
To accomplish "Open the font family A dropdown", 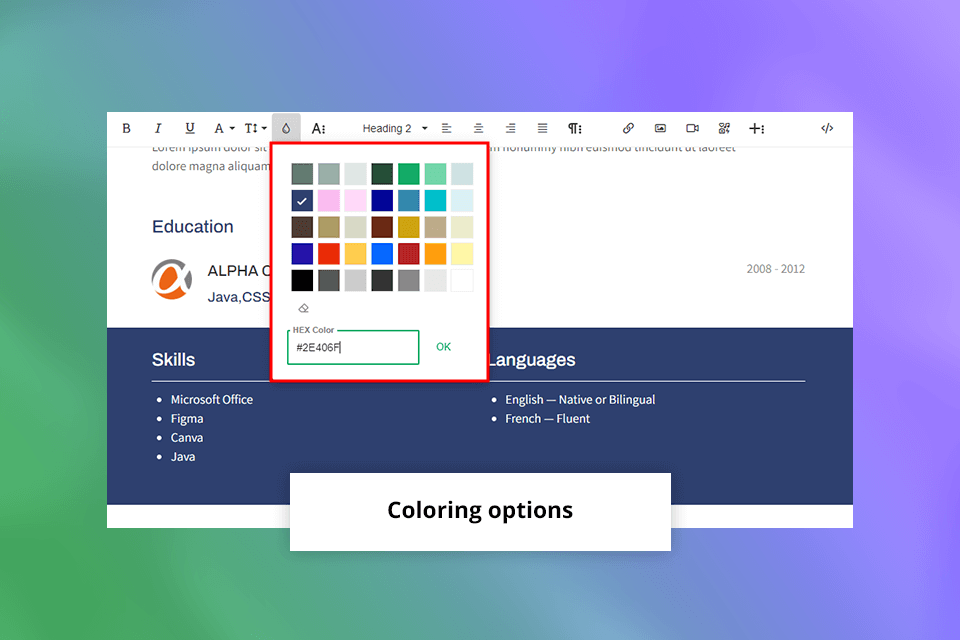I will coord(223,129).
